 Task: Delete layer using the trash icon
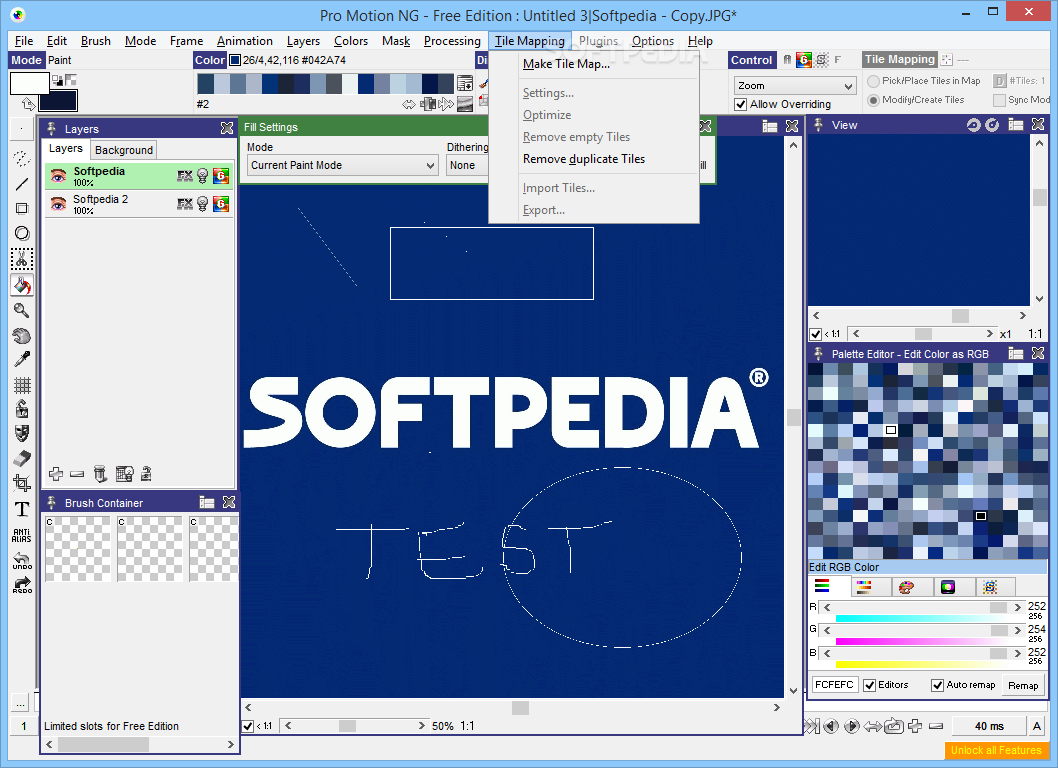(x=100, y=474)
